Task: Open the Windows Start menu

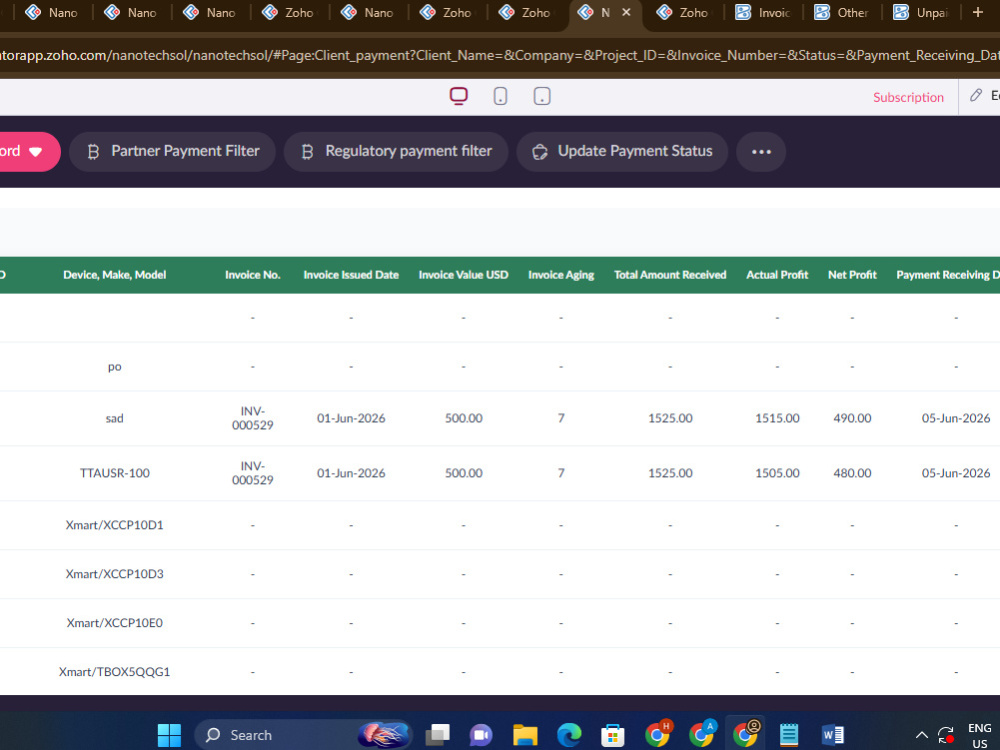Action: coord(169,735)
